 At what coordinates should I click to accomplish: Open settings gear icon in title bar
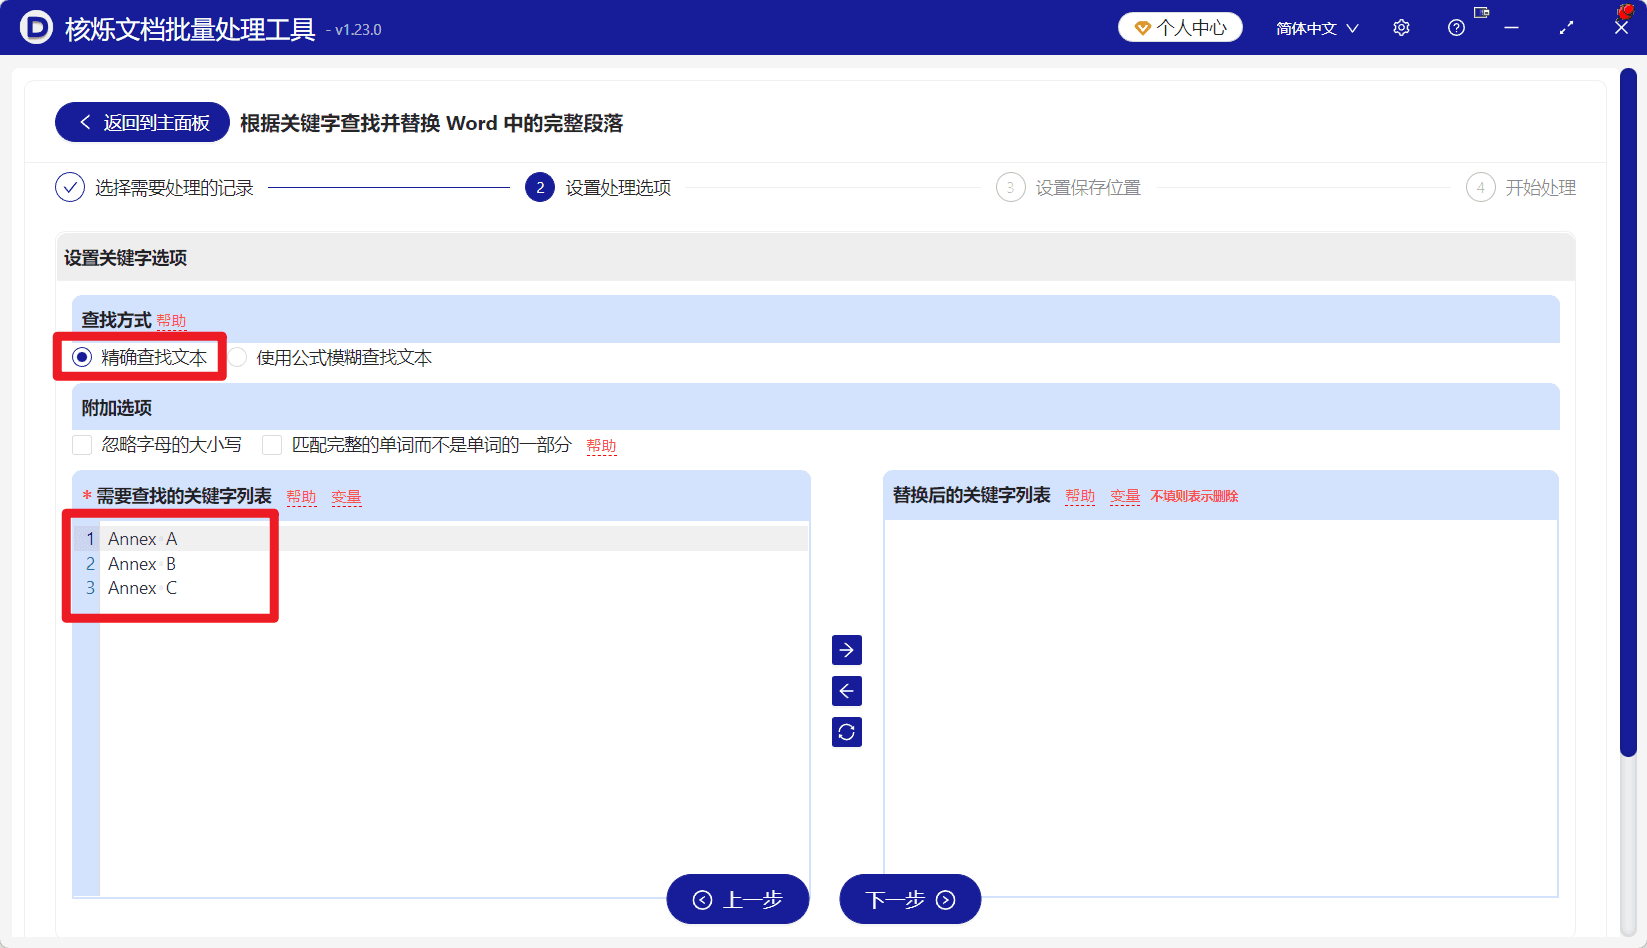[1401, 28]
